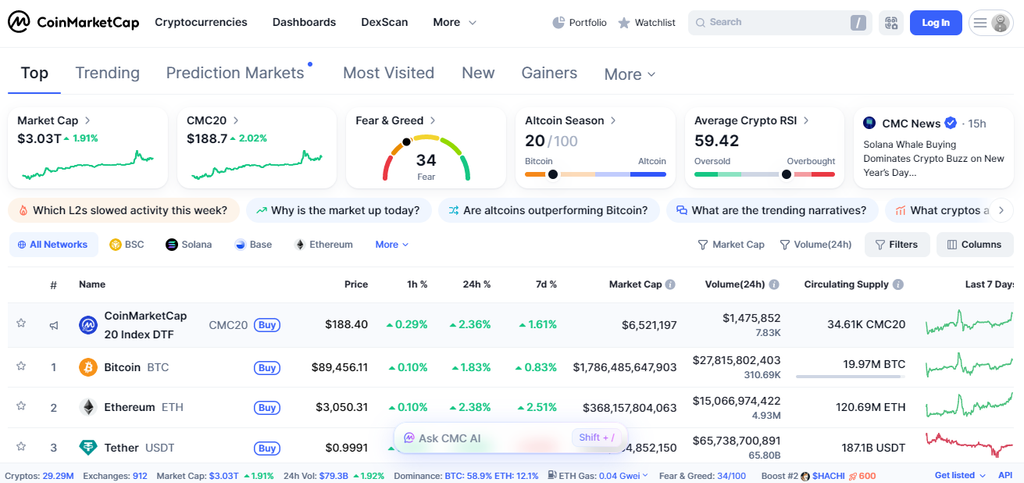The width and height of the screenshot is (1024, 483).
Task: Open the Volume(24h) filter funnel
Action: coord(816,245)
